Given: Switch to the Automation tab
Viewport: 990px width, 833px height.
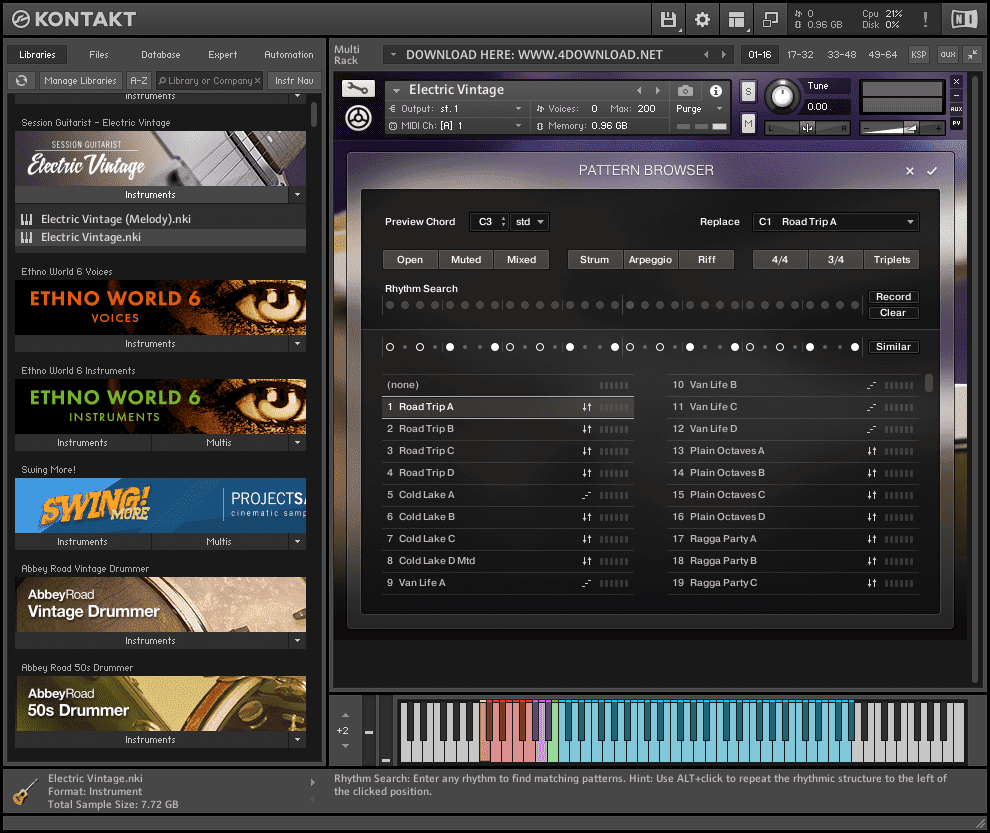Looking at the screenshot, I should (289, 55).
